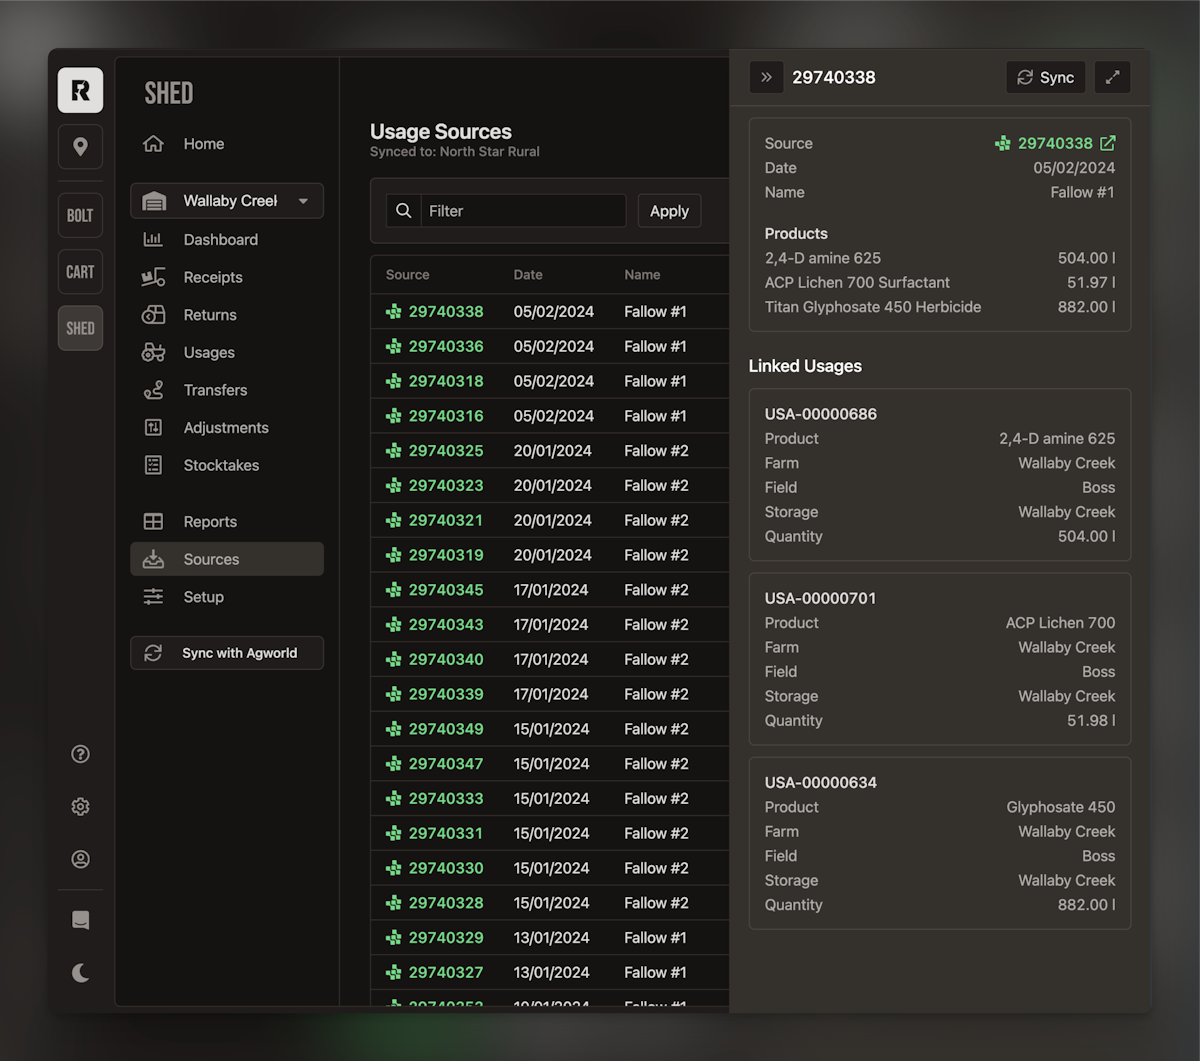The width and height of the screenshot is (1200, 1061).
Task: Click the Apply filter button
Action: [669, 211]
